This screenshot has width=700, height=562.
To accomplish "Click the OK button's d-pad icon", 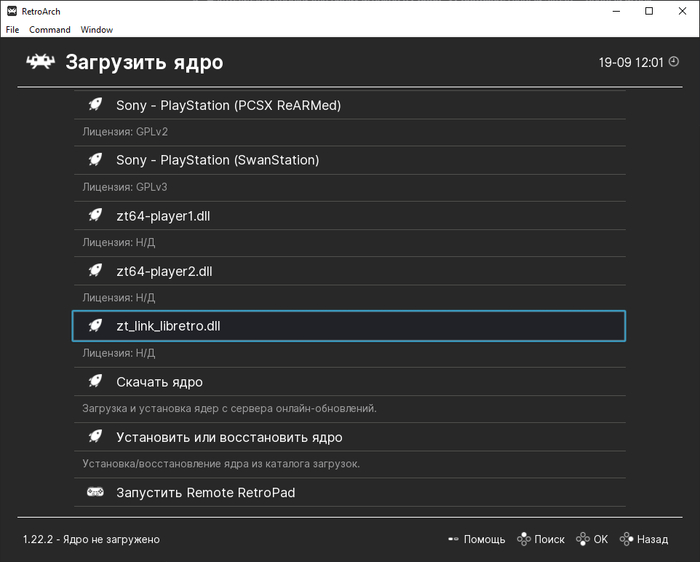I will 583,539.
